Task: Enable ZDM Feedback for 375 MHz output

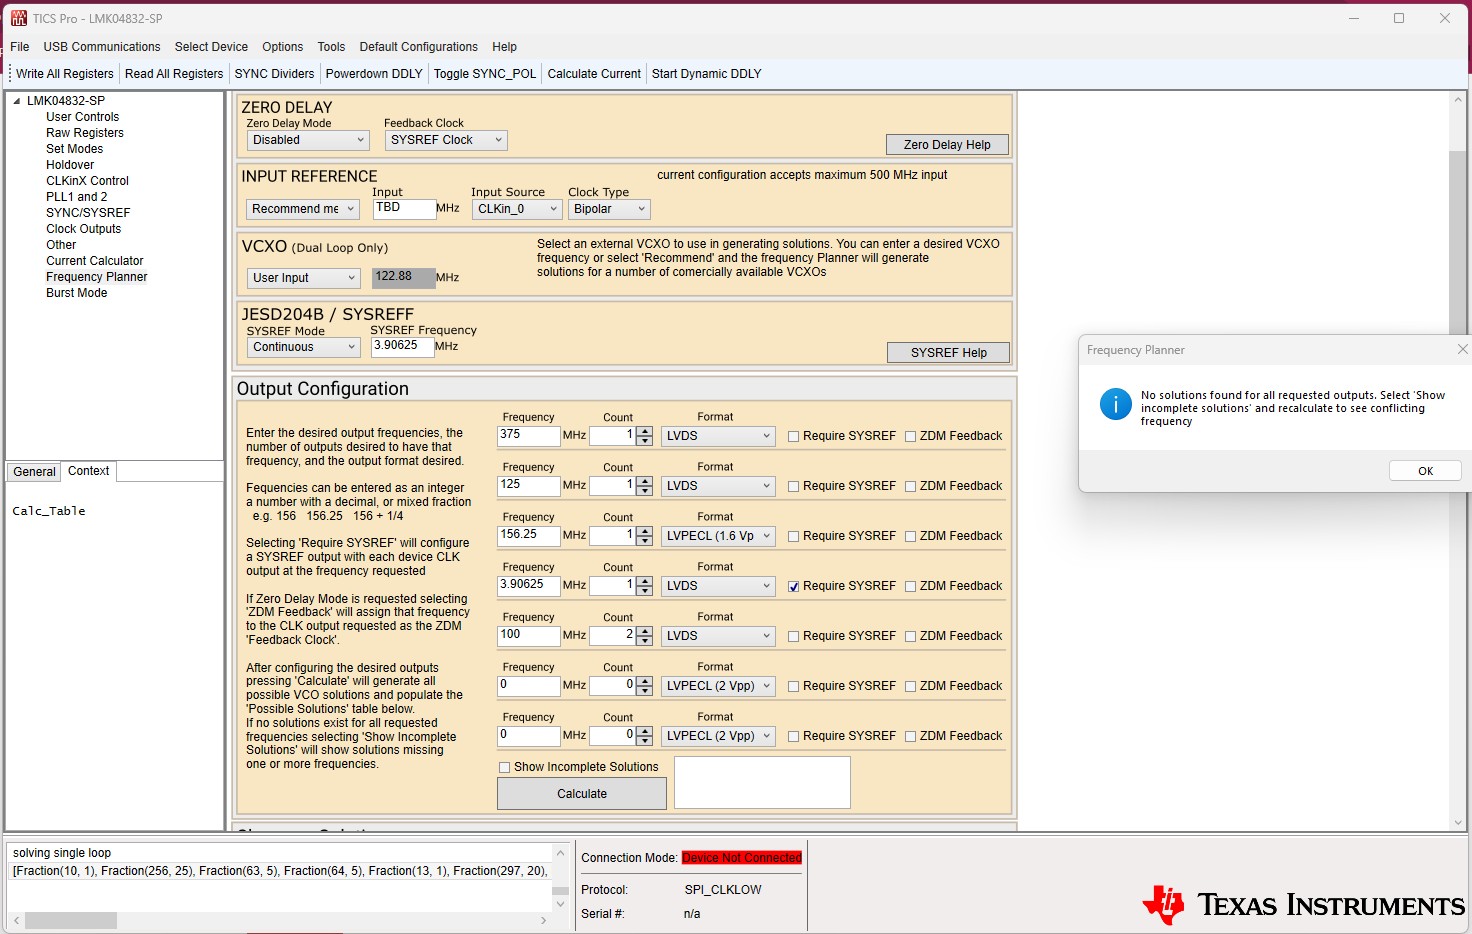Action: (910, 436)
